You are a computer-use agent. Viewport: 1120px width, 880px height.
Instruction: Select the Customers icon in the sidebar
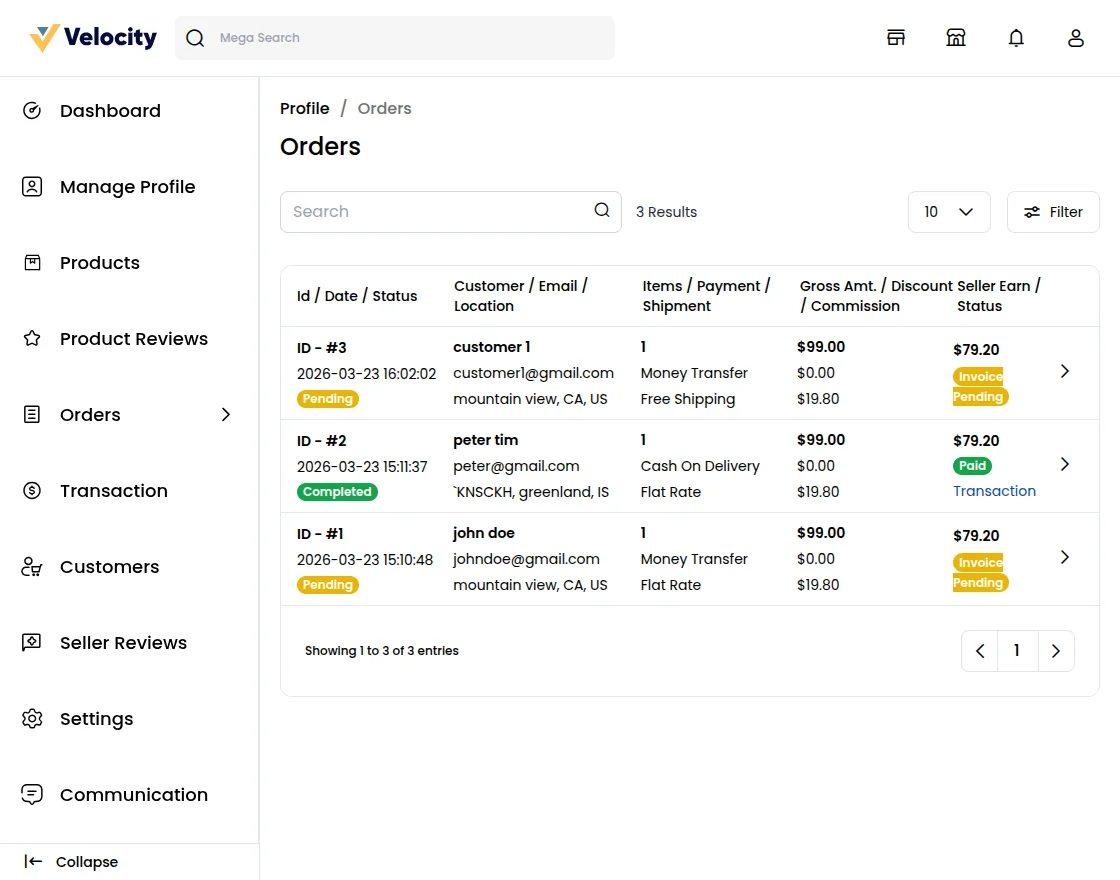point(31,566)
